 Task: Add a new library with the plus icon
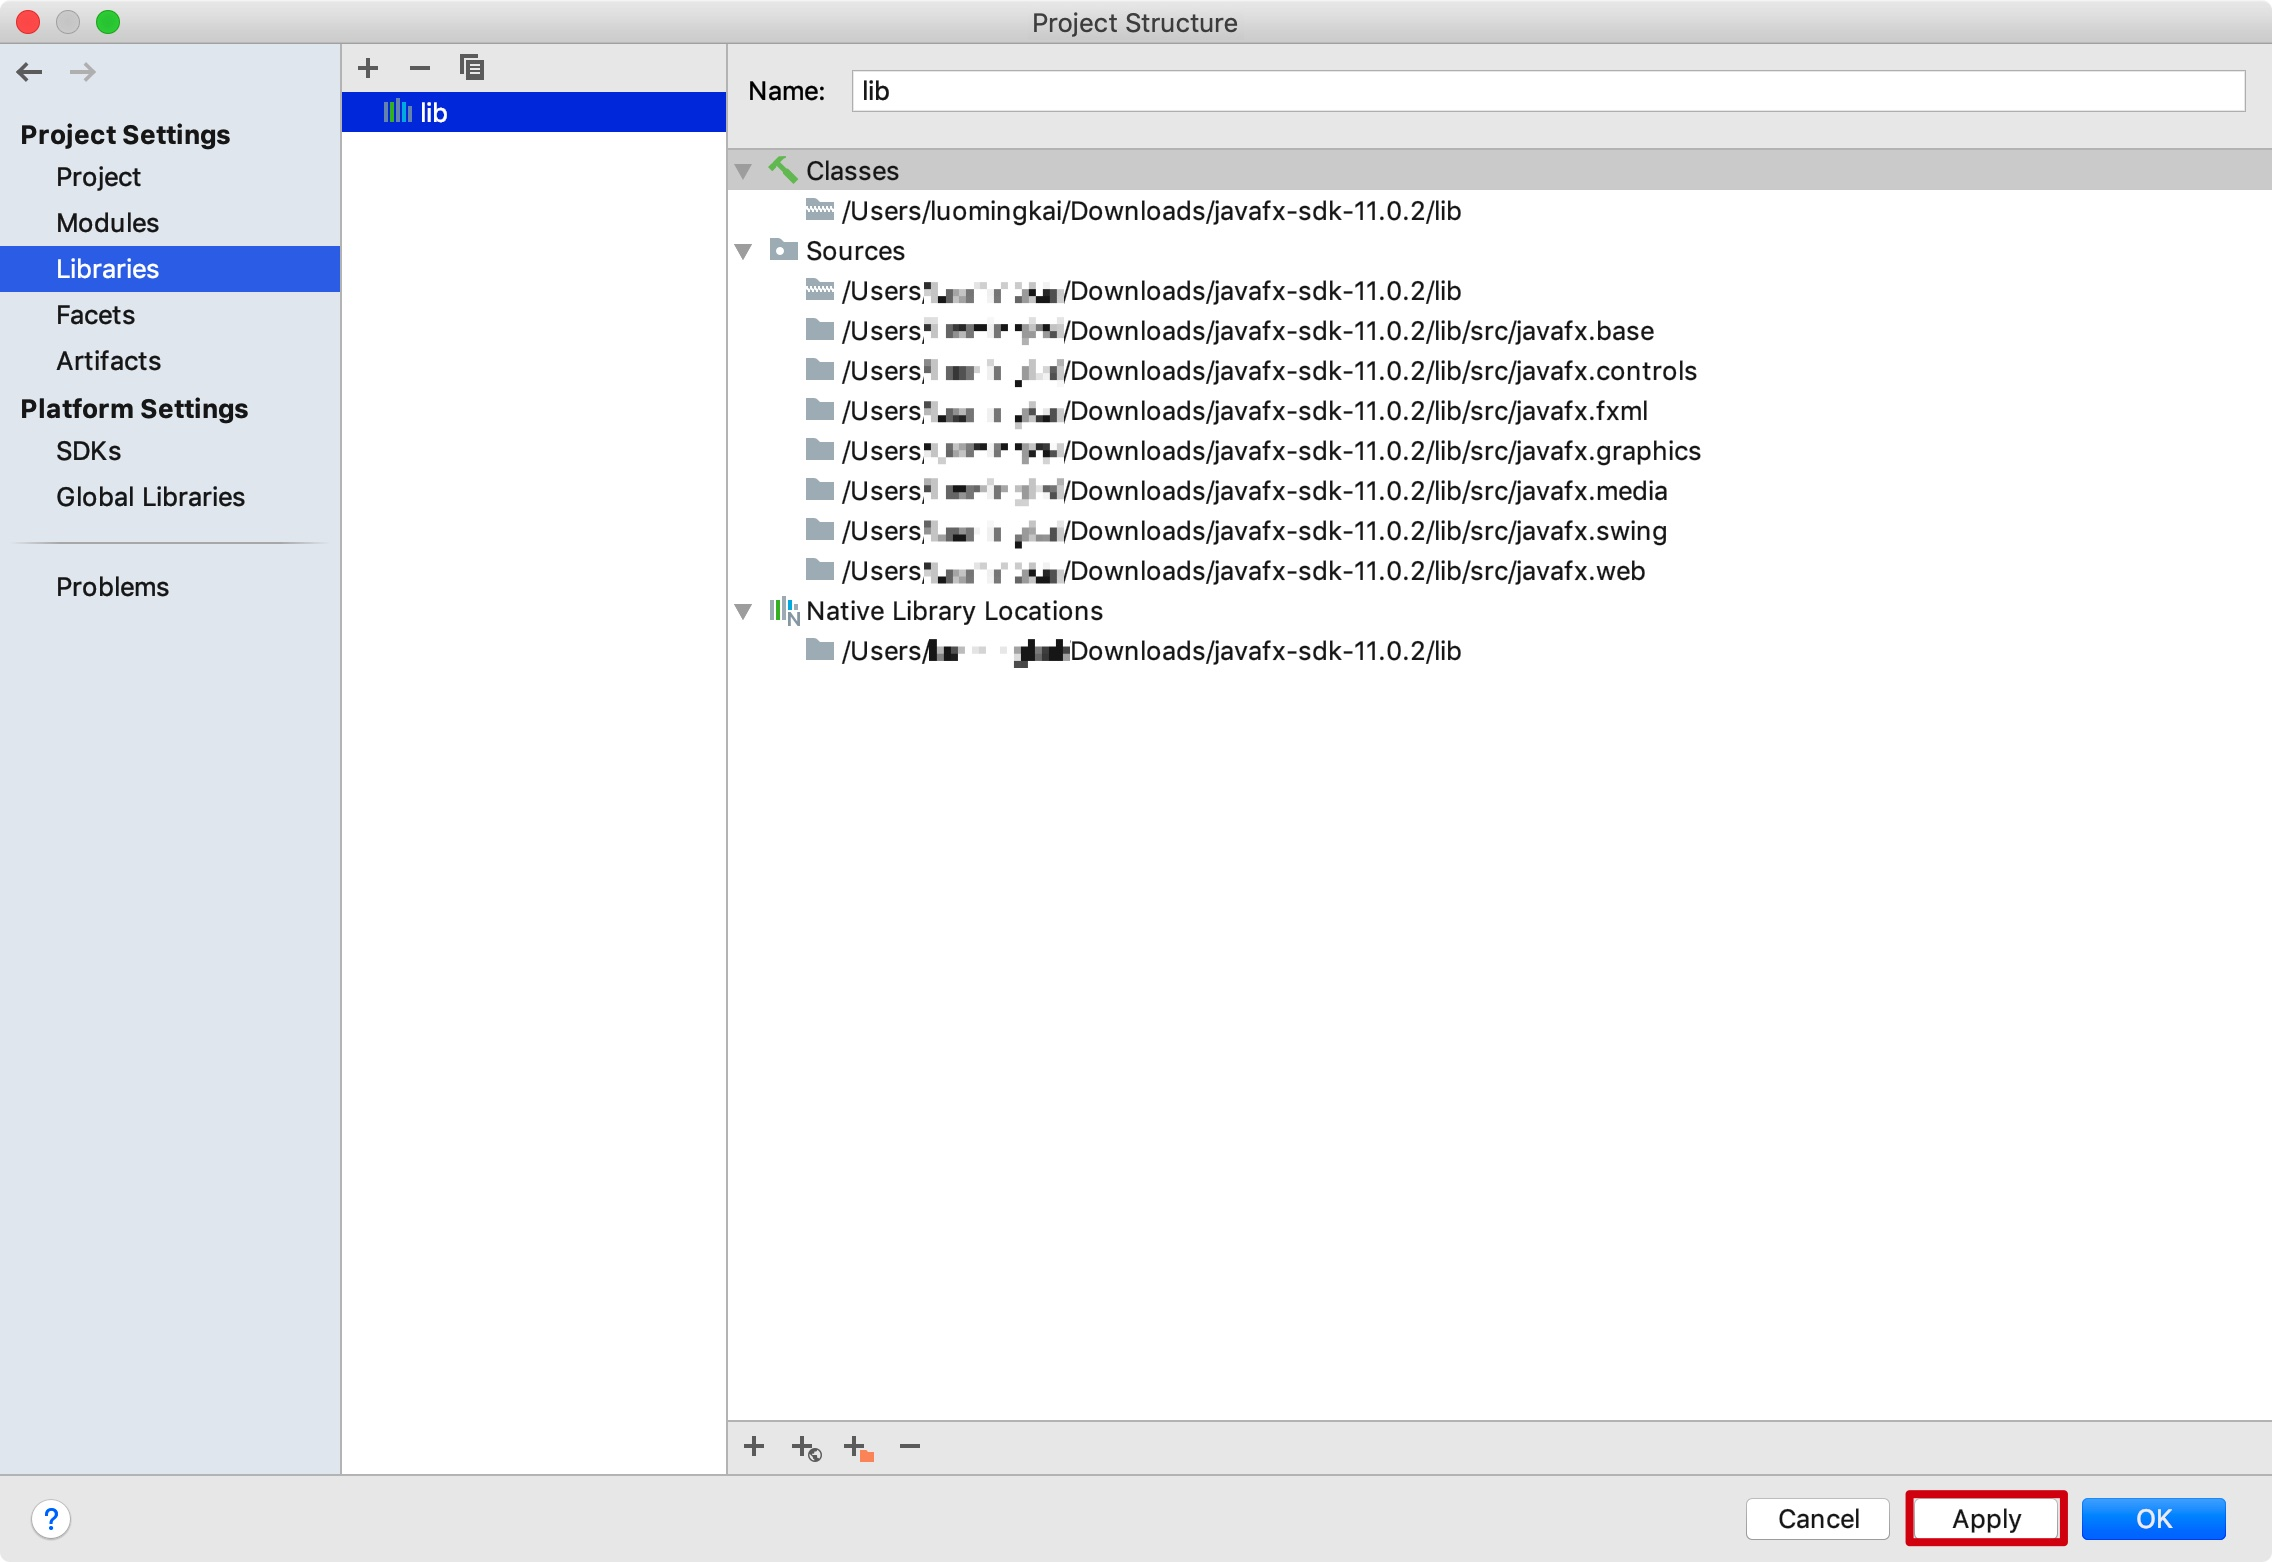tap(368, 68)
